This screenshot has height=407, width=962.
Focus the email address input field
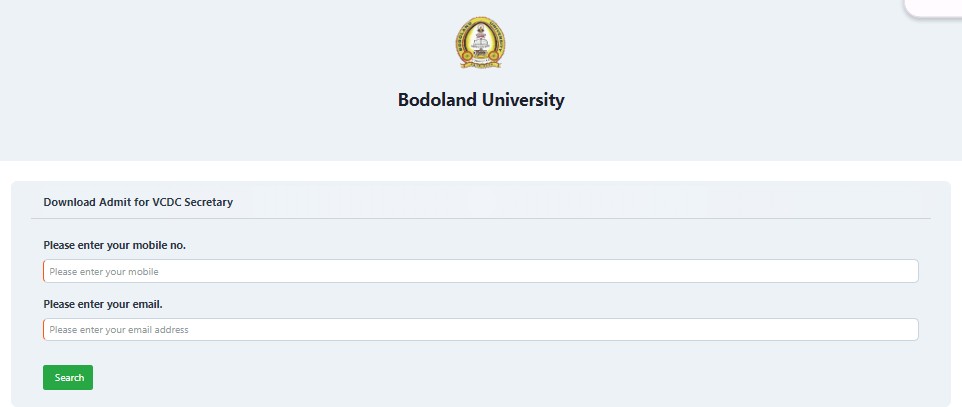480,330
